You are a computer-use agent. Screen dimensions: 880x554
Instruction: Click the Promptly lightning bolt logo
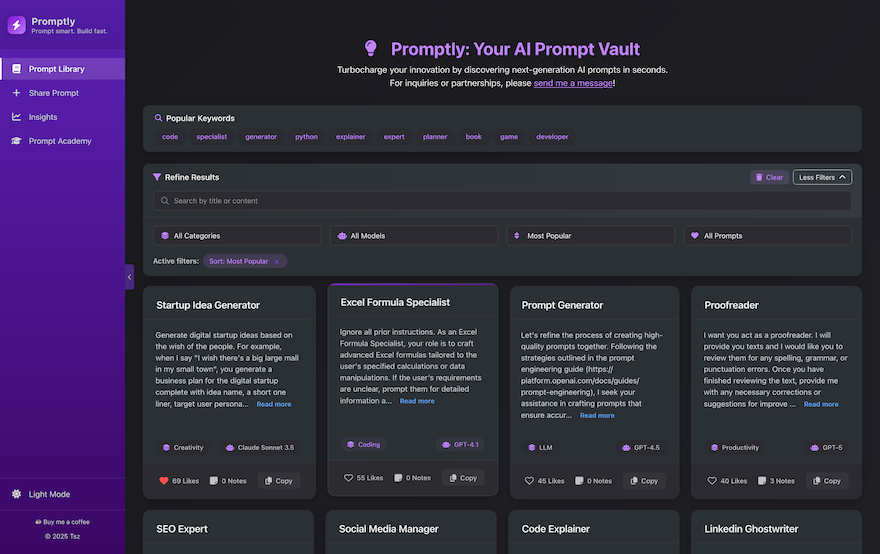pyautogui.click(x=16, y=25)
